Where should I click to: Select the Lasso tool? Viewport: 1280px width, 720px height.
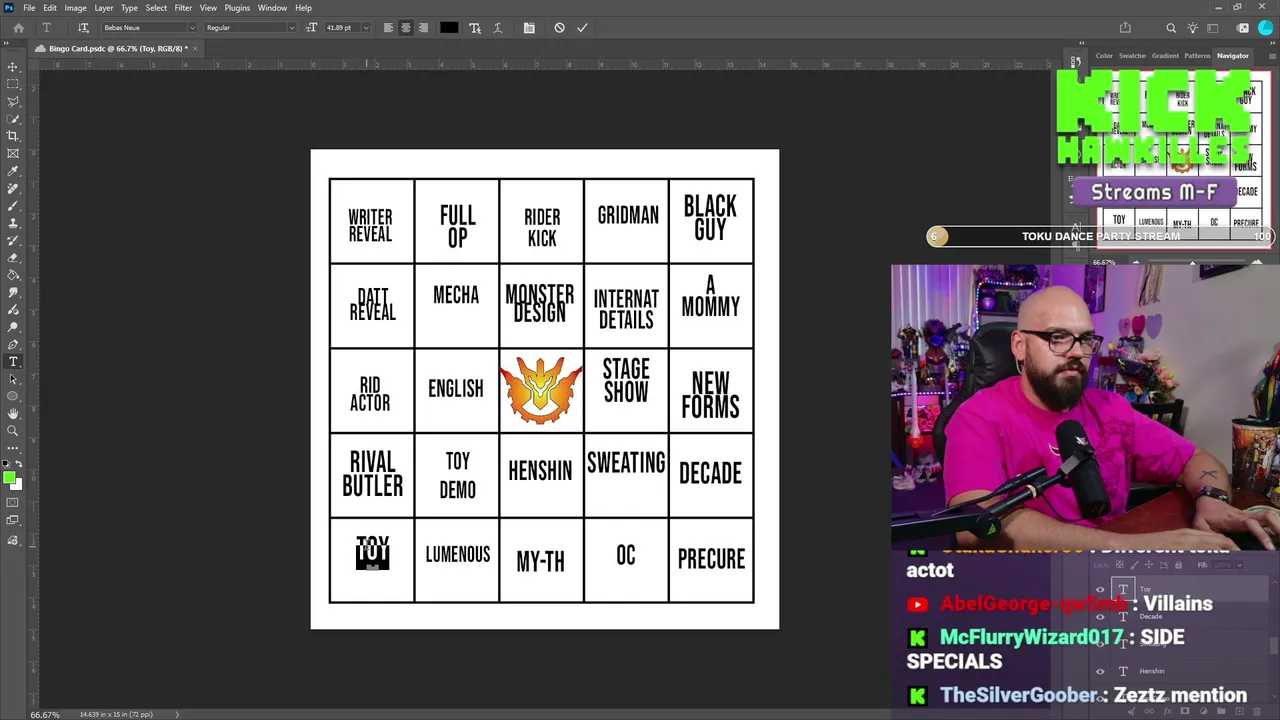(x=13, y=101)
